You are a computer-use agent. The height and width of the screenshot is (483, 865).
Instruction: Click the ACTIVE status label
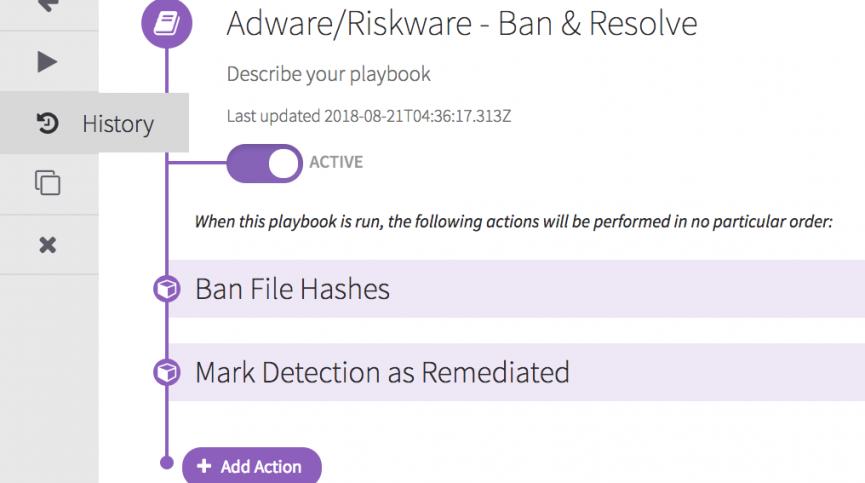(336, 162)
